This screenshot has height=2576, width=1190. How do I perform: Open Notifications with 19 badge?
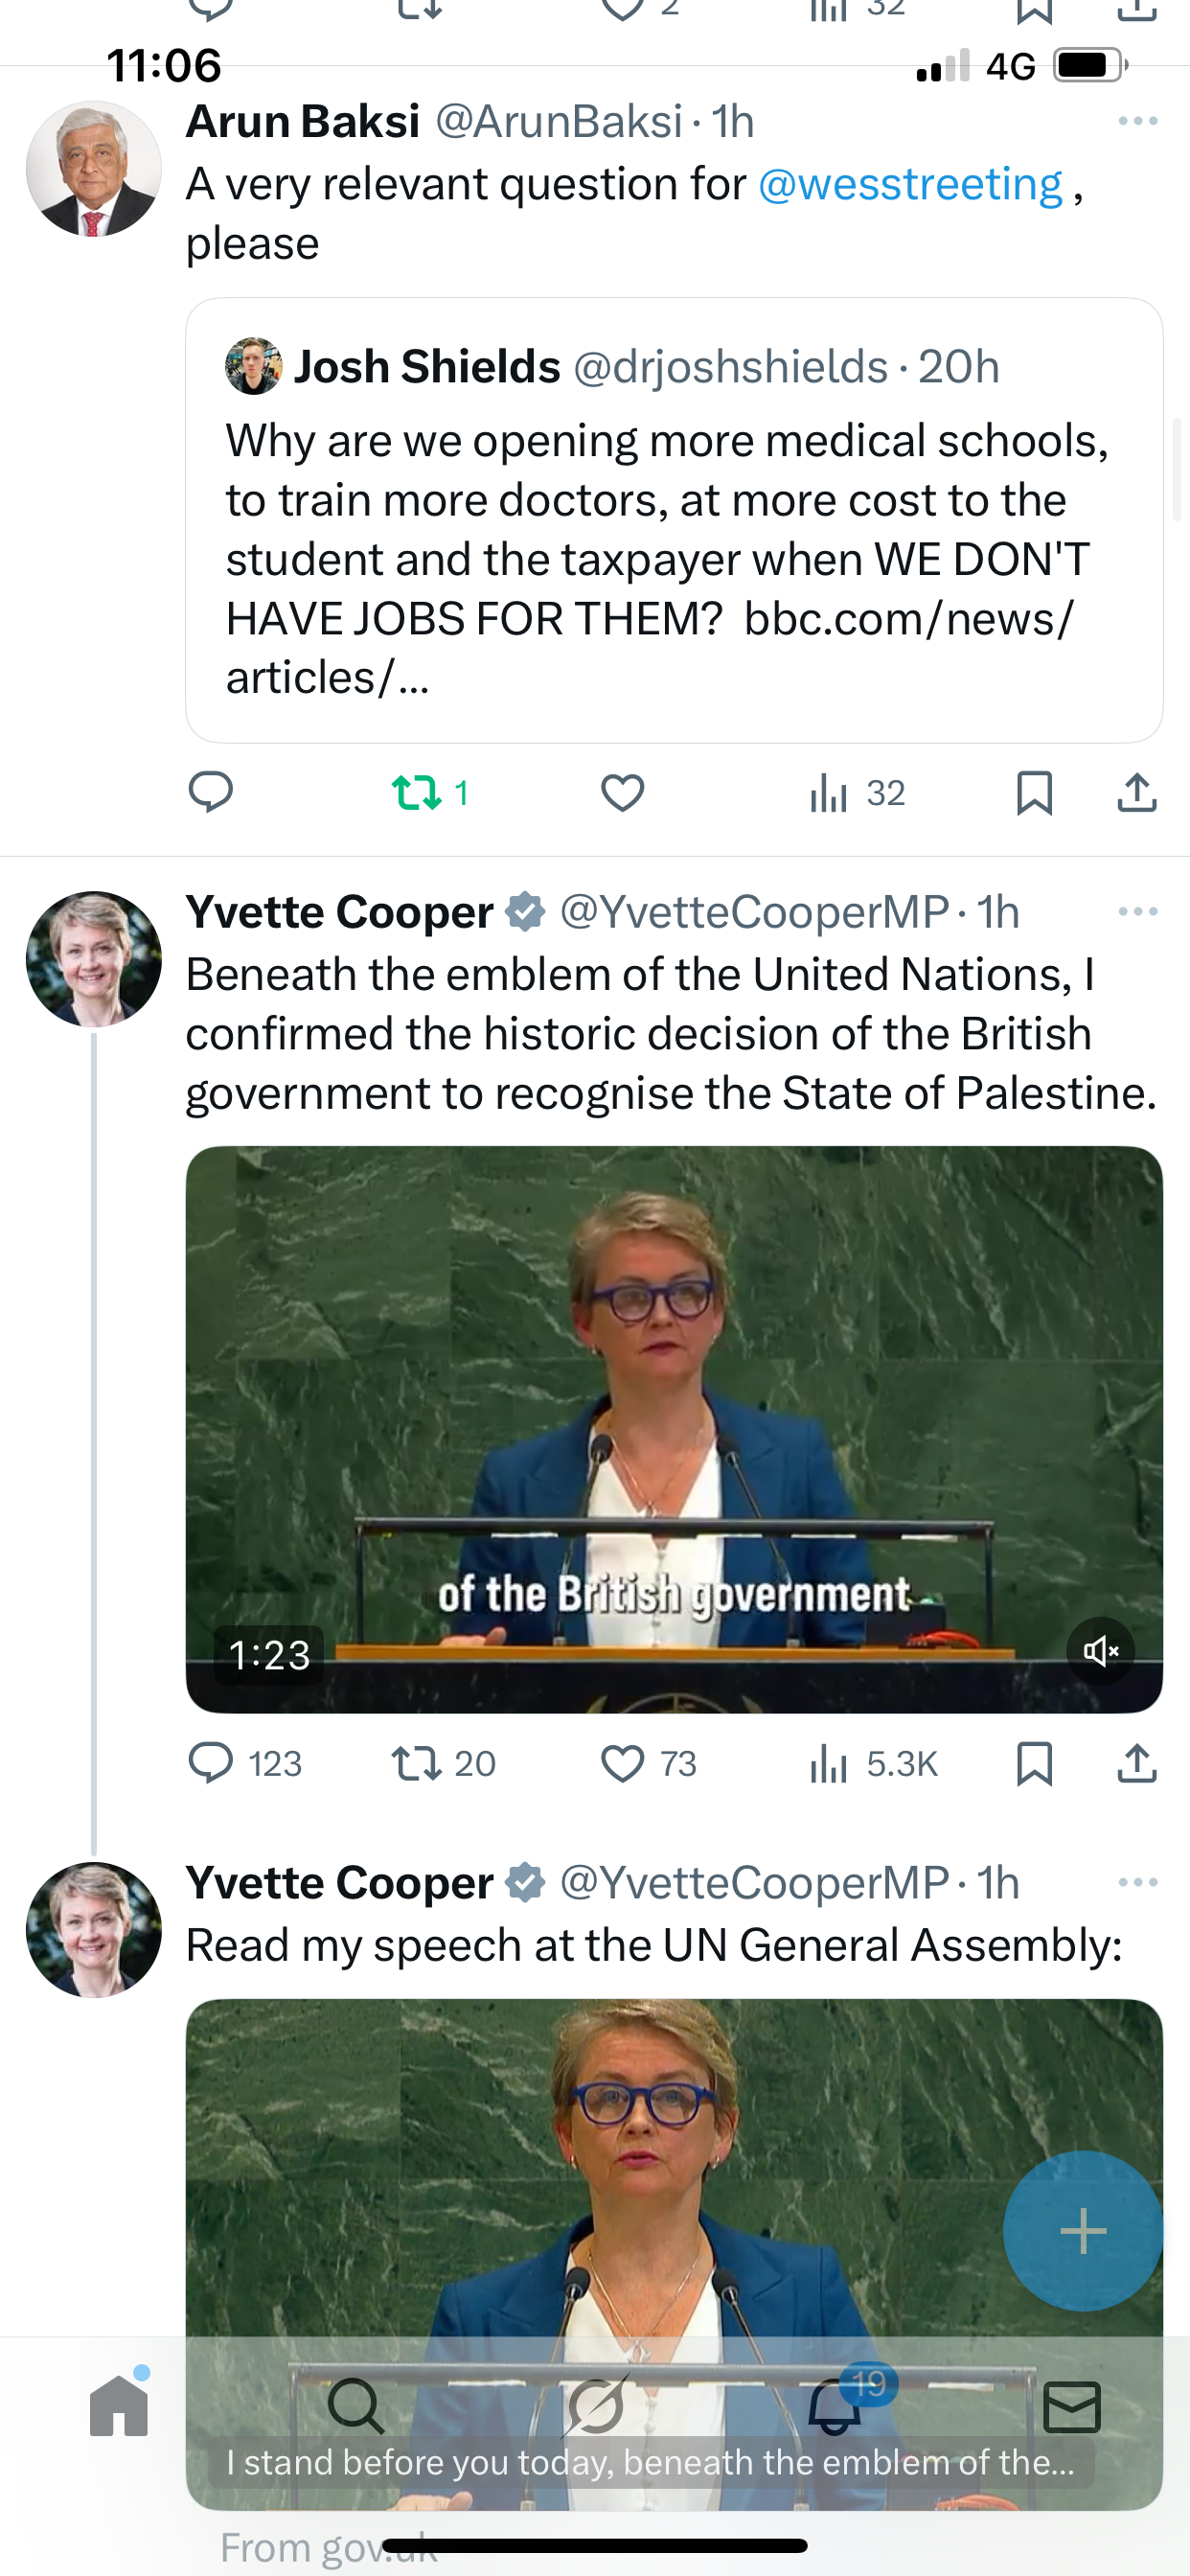835,2405
